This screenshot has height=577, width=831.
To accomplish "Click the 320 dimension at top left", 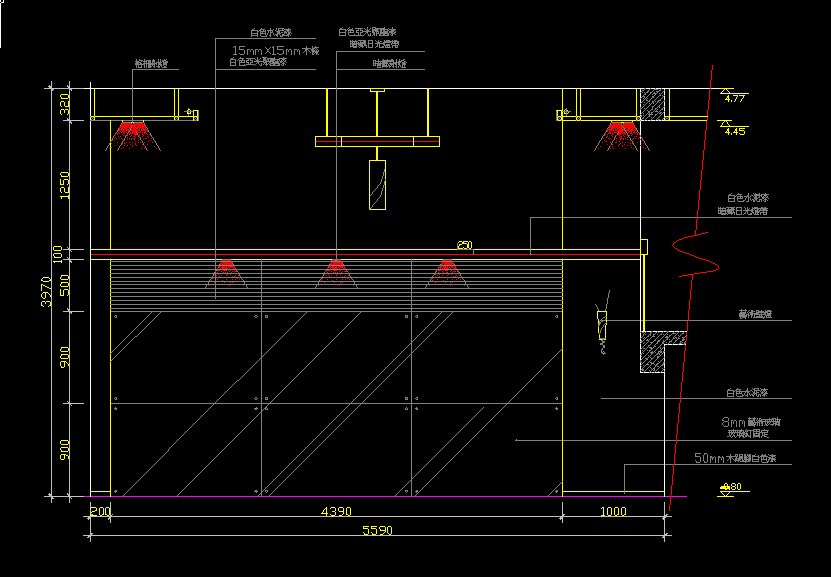I will point(65,104).
